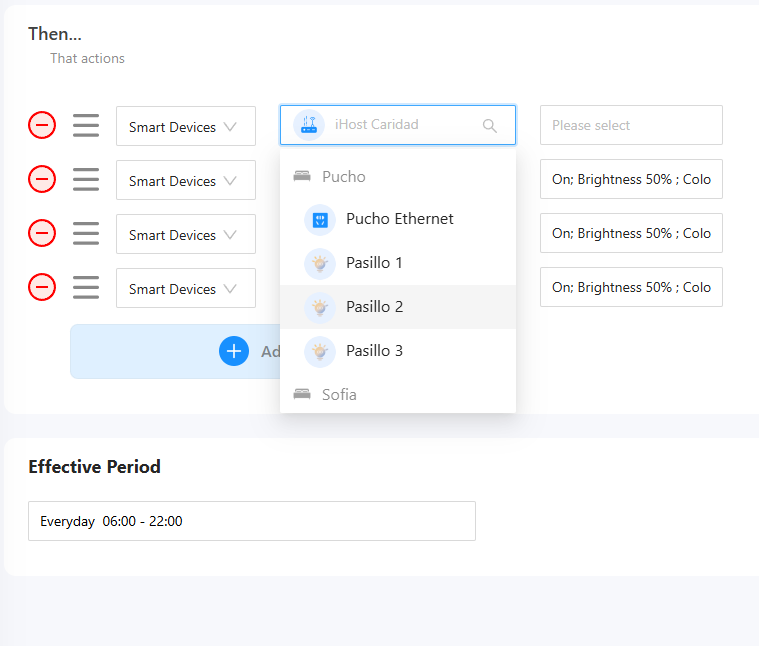This screenshot has height=646, width=759.
Task: Click the red minus on second action row
Action: point(42,179)
